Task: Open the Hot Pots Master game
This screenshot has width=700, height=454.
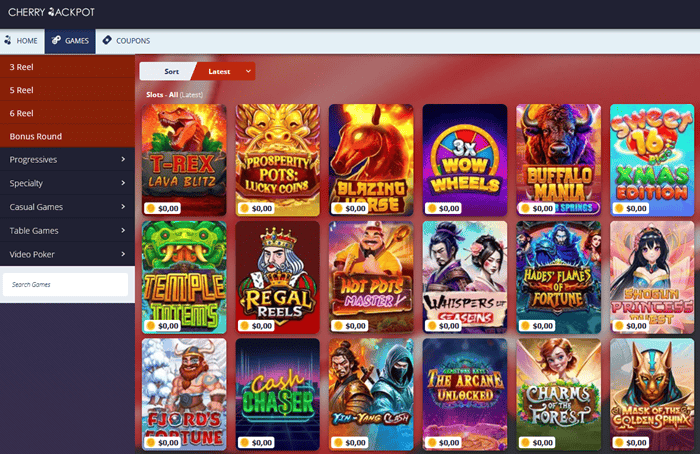Action: coord(371,277)
